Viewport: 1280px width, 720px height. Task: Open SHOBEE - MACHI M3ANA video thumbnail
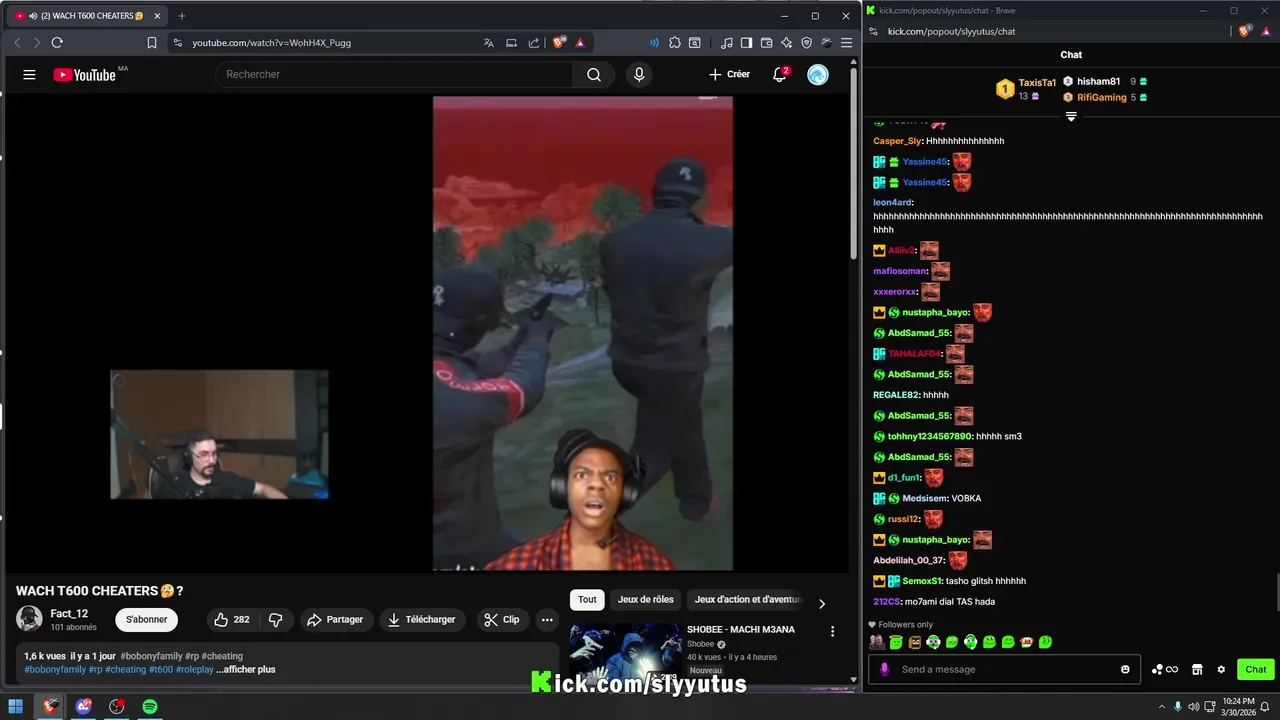[x=625, y=654]
